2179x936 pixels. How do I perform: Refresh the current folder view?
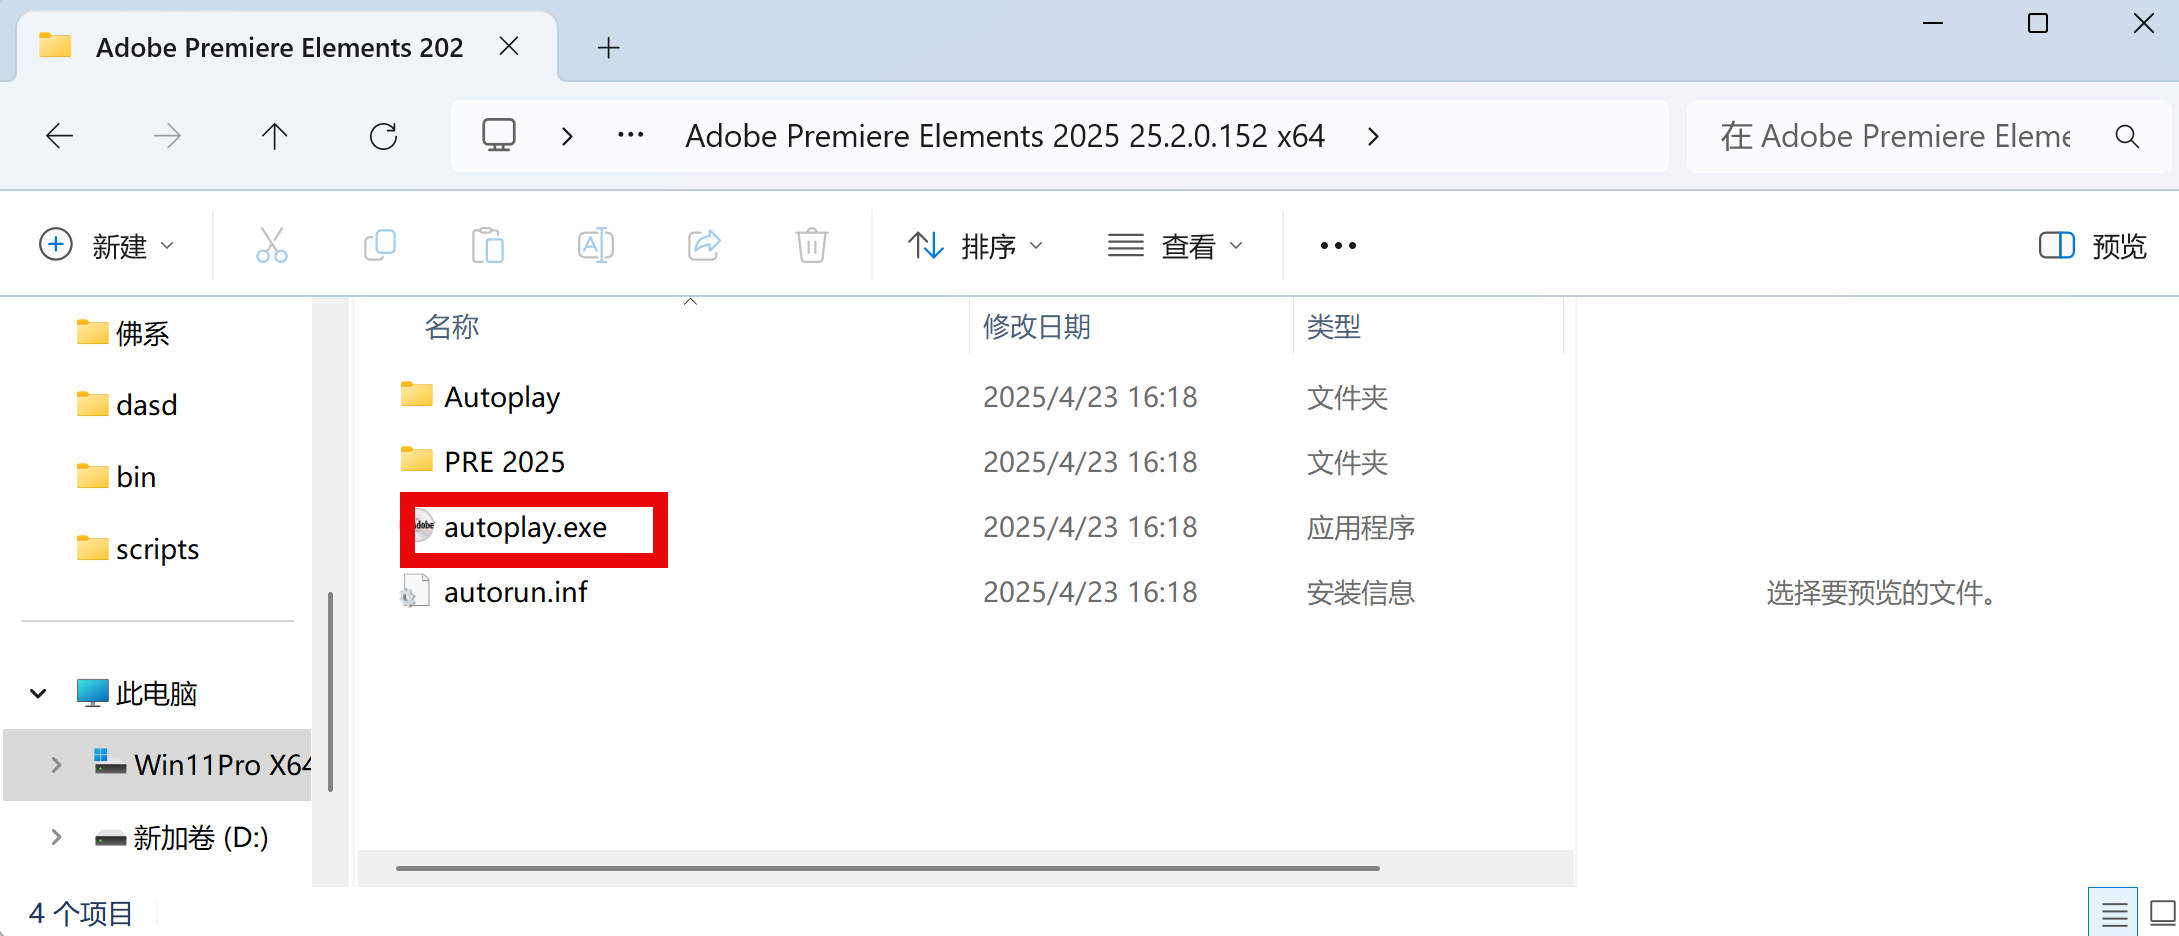(383, 136)
